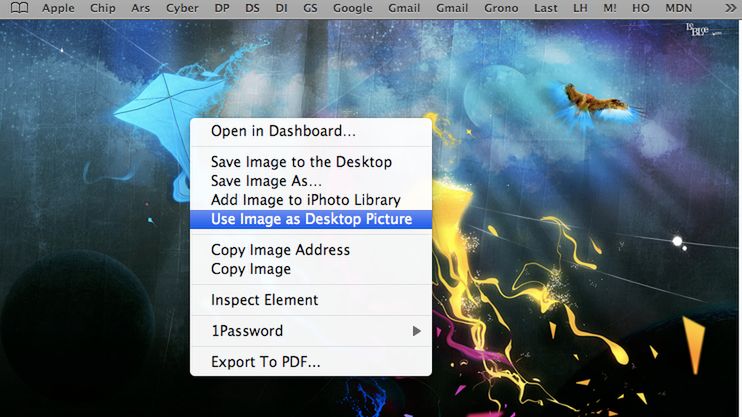Viewport: 742px width, 417px height.
Task: Open the M! bookmark
Action: coord(610,8)
